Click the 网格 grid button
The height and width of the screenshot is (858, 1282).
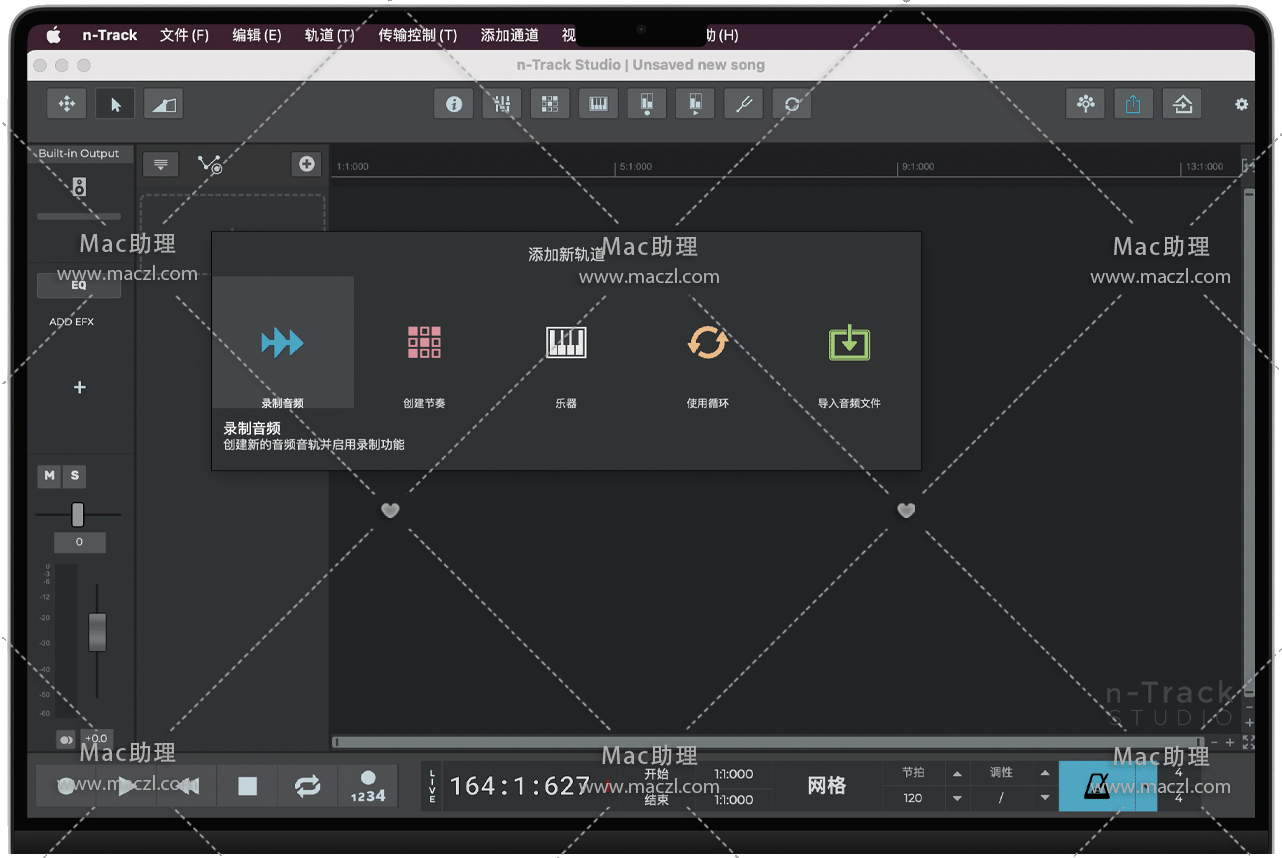(827, 786)
